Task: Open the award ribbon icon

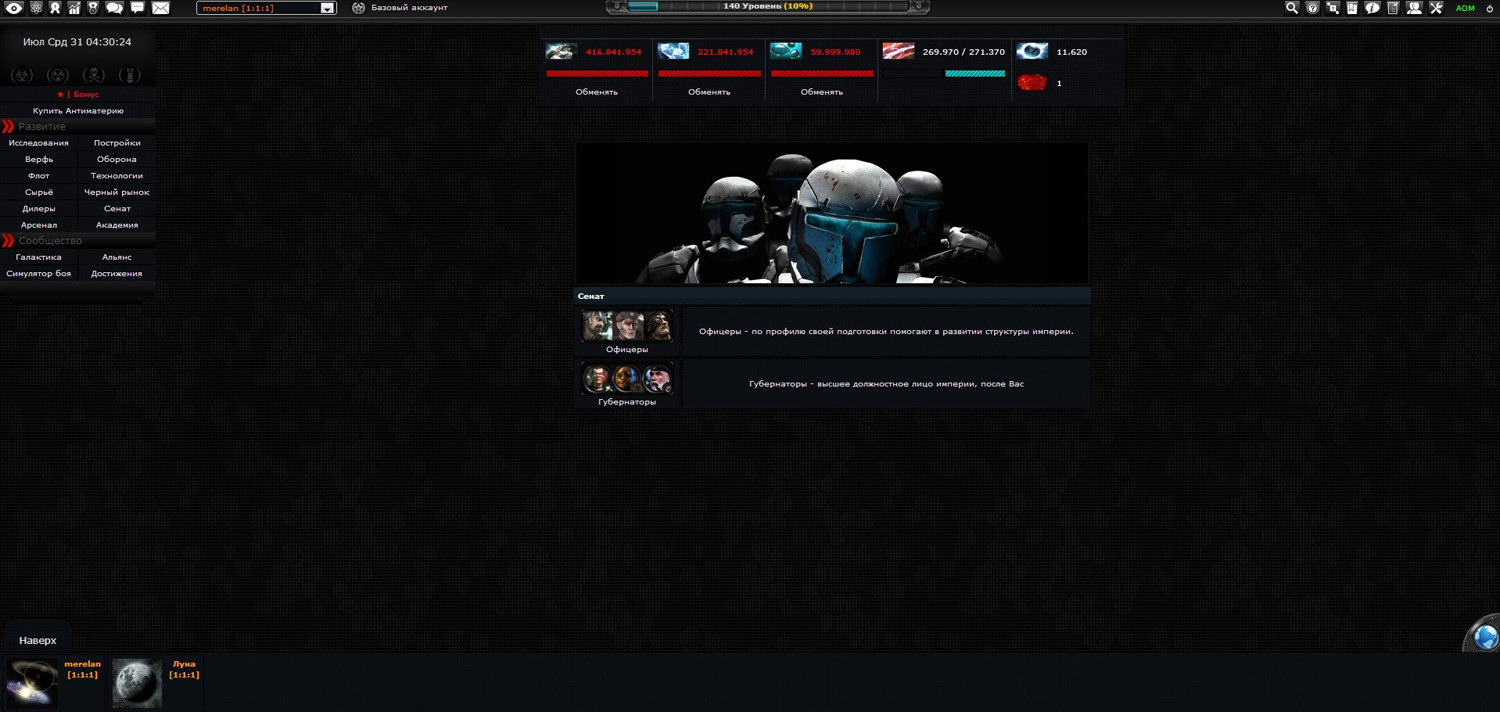Action: tap(55, 8)
